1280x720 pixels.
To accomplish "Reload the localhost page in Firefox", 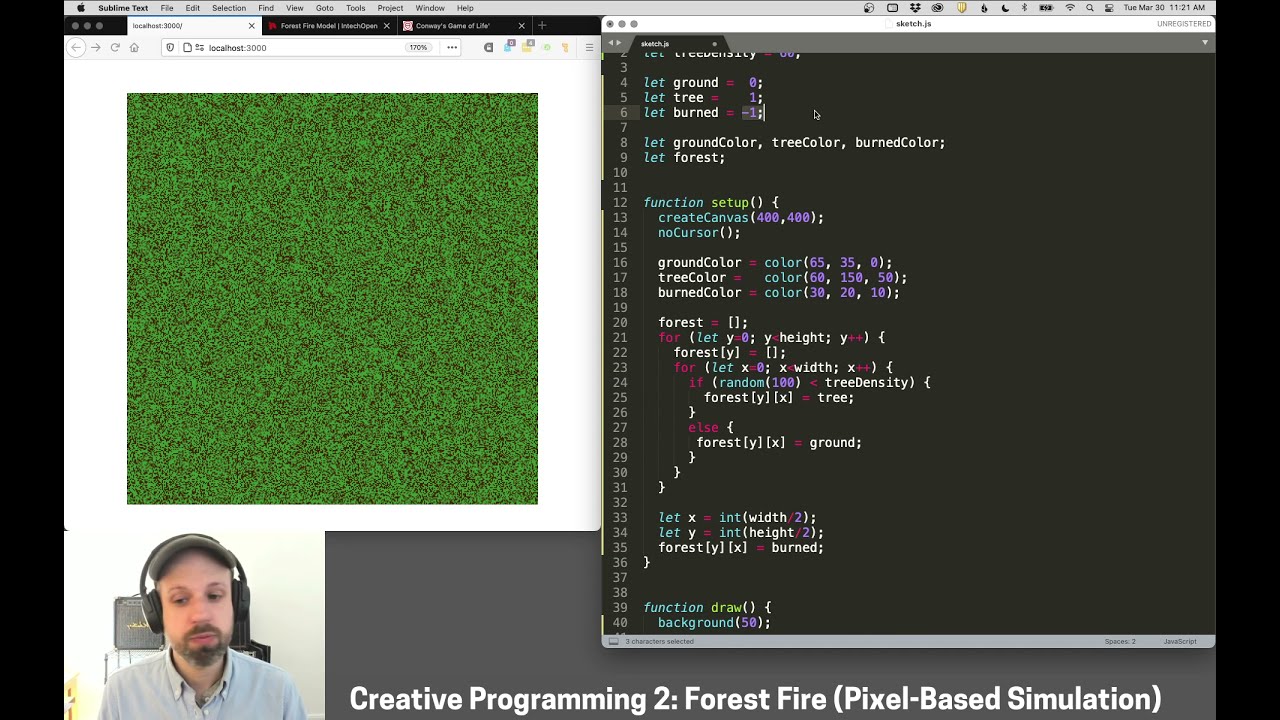I will click(x=115, y=47).
